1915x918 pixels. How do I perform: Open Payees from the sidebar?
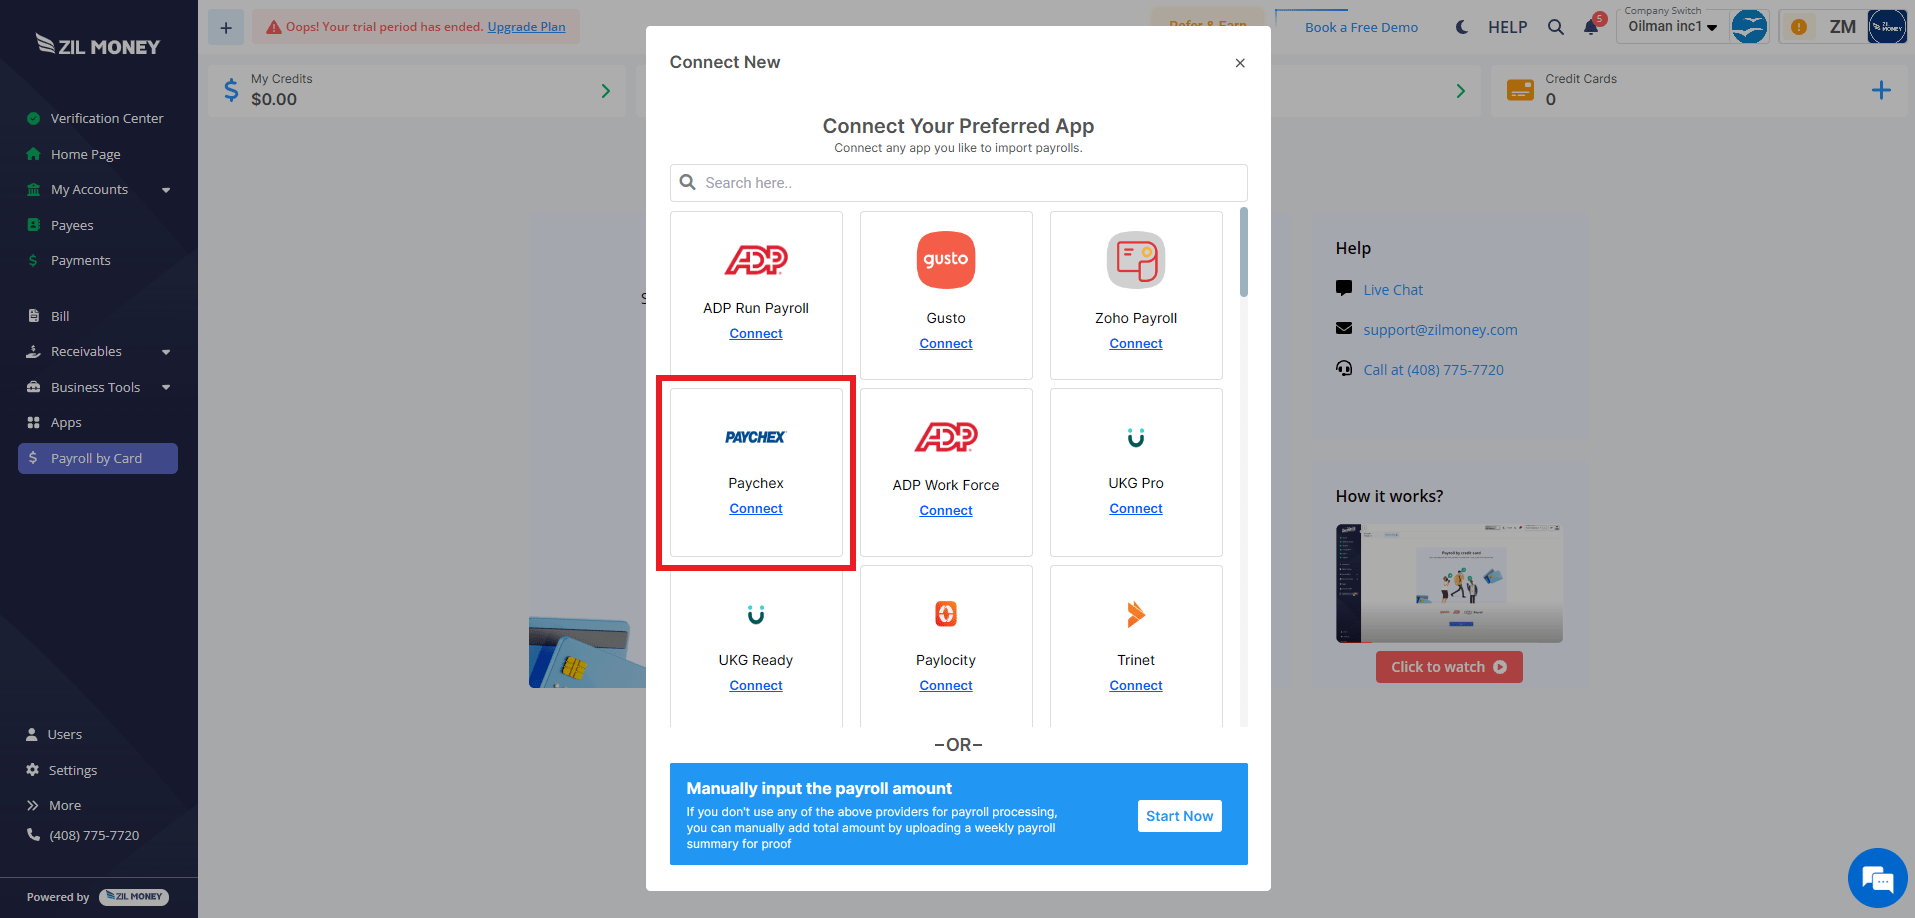72,225
